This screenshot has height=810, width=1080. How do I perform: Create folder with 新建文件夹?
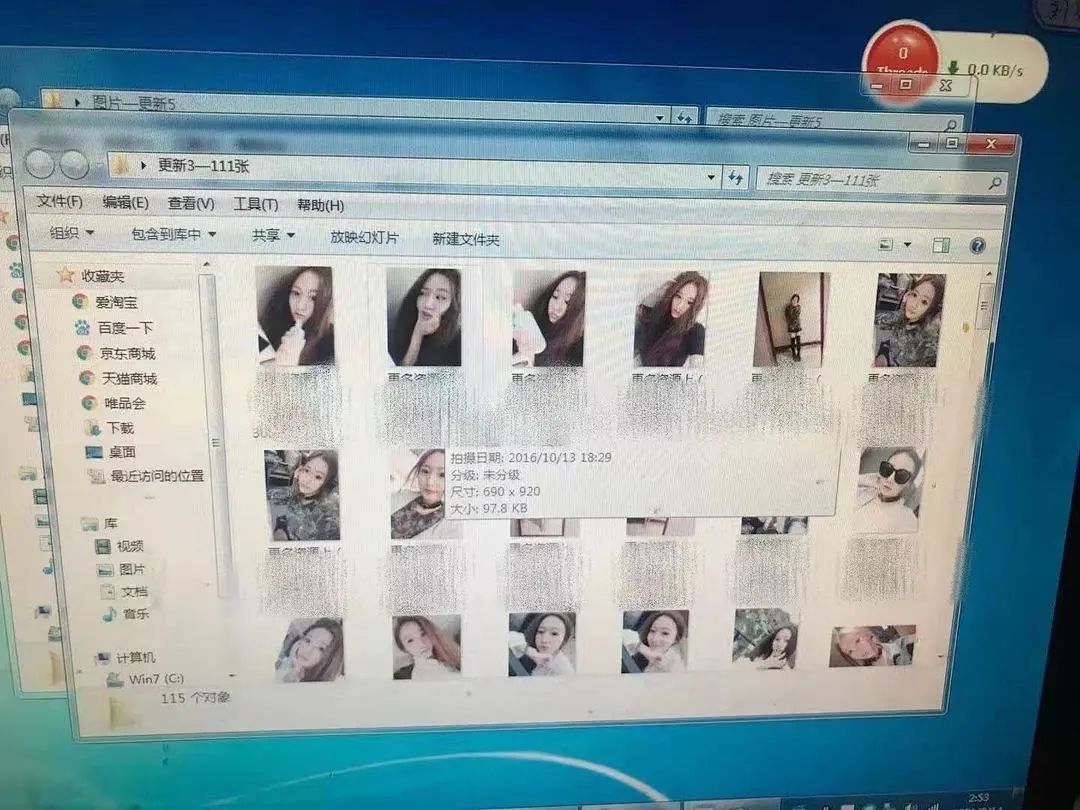(466, 240)
